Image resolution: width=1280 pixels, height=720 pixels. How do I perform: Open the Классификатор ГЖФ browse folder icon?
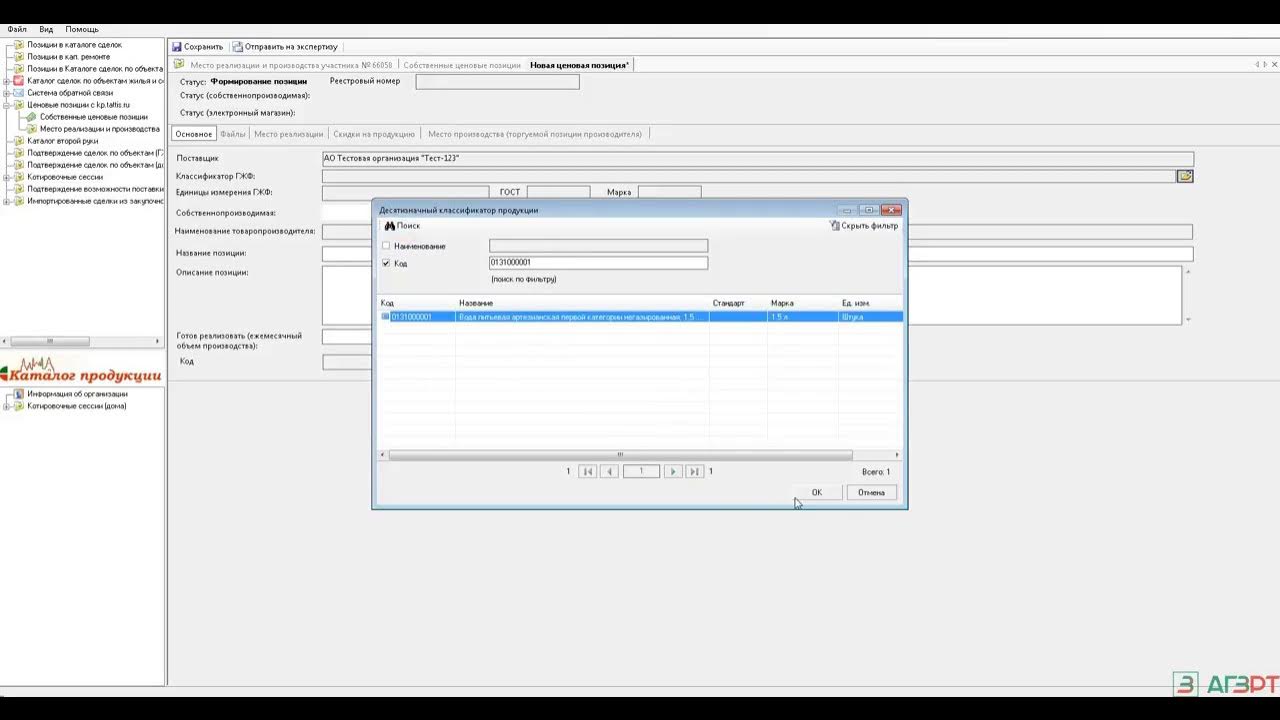[x=1185, y=176]
